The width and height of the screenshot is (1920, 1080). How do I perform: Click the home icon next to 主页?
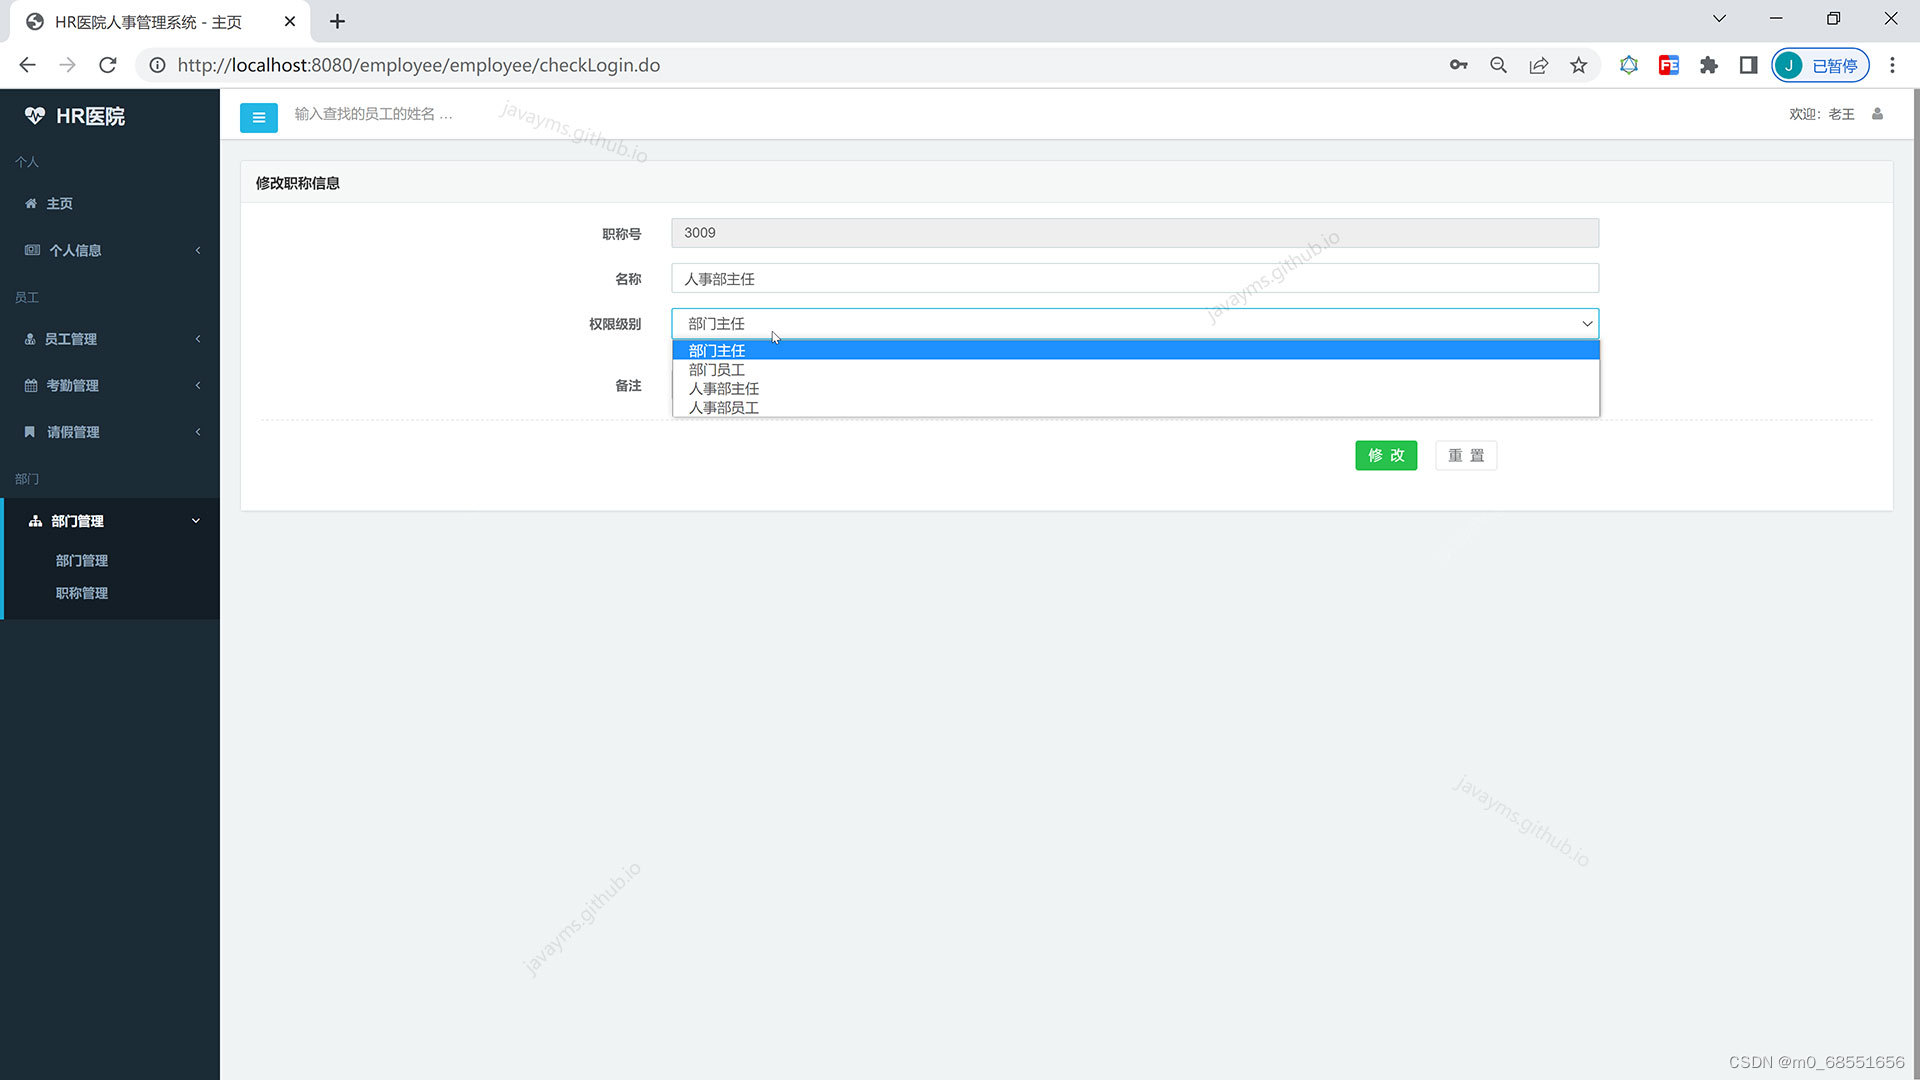click(x=31, y=203)
